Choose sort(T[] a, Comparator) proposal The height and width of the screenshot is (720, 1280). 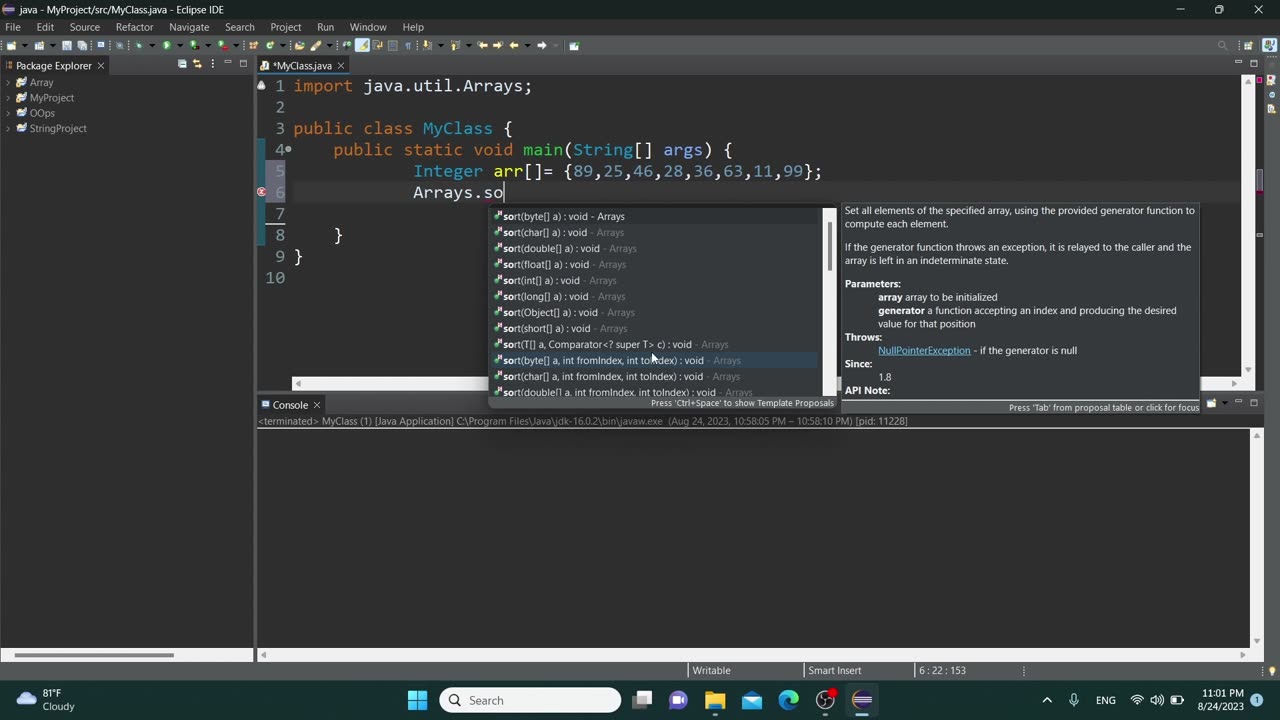pos(655,344)
